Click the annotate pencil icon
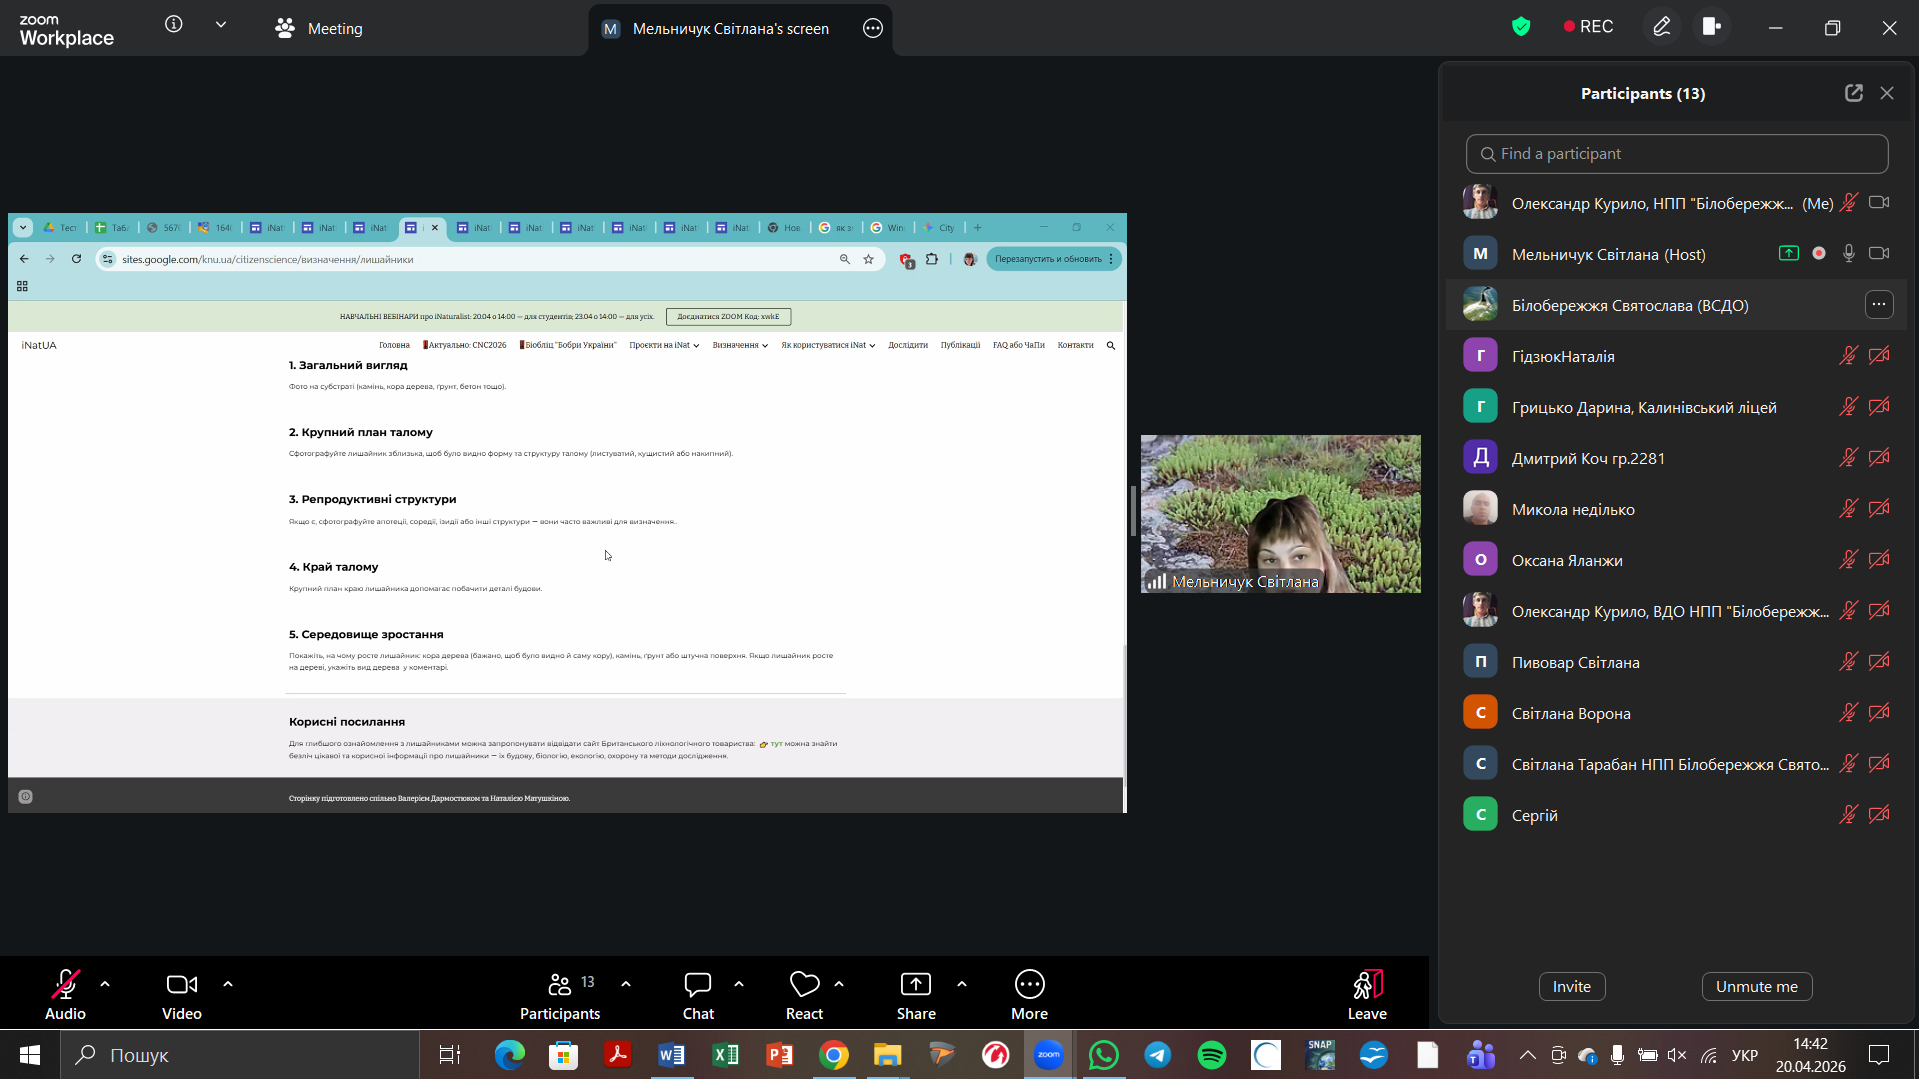This screenshot has height=1079, width=1919. [1661, 27]
